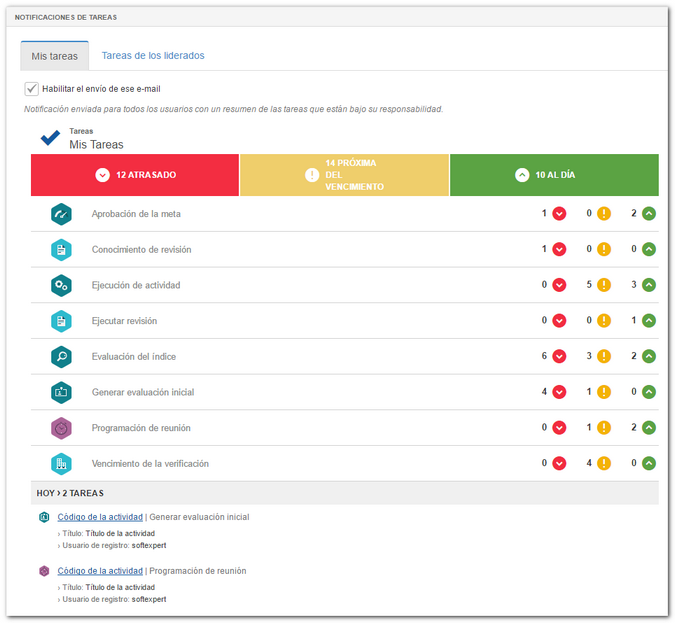The image size is (675, 623).
Task: Click green on-time icon in Aprobación de la meta row
Action: tap(649, 214)
